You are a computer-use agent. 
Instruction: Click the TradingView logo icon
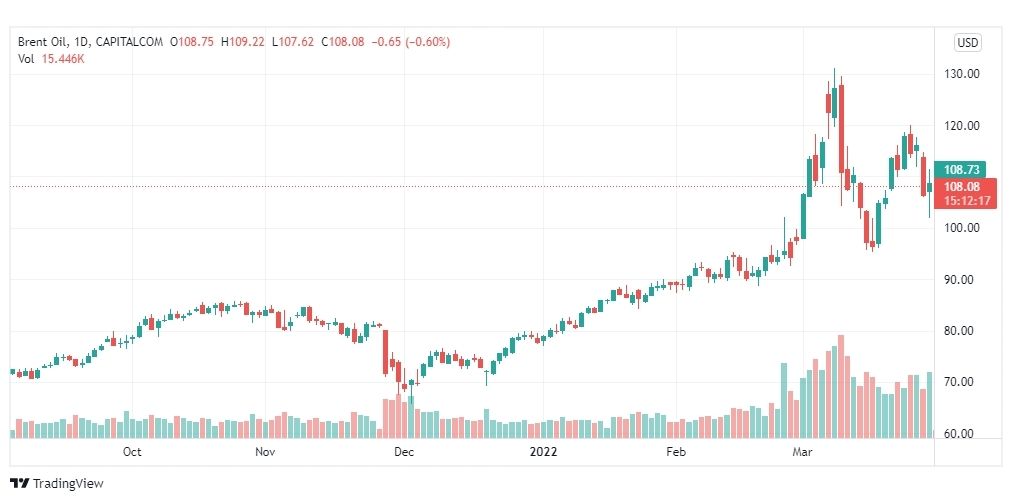pos(20,483)
